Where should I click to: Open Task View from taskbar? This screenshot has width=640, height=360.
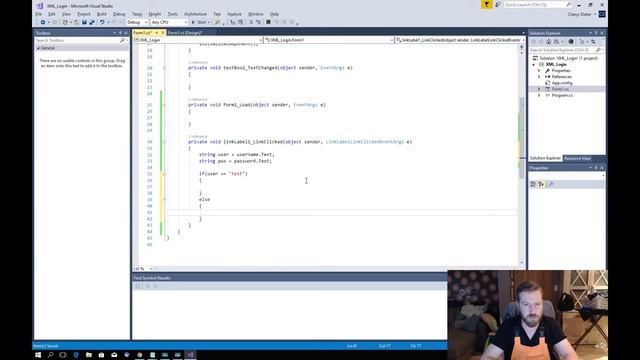click(x=63, y=355)
